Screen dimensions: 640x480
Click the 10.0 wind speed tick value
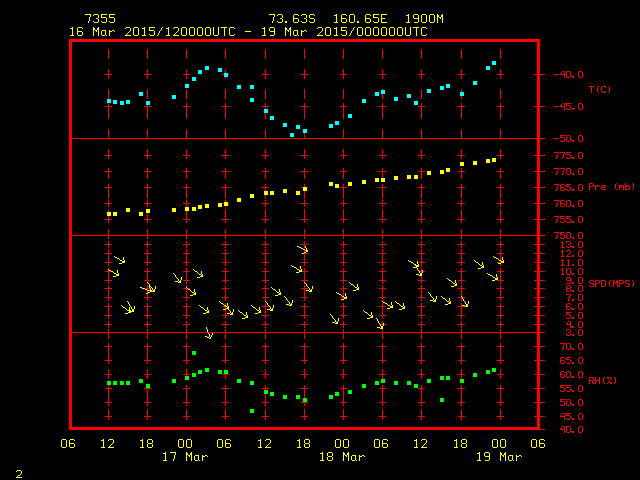(571, 271)
